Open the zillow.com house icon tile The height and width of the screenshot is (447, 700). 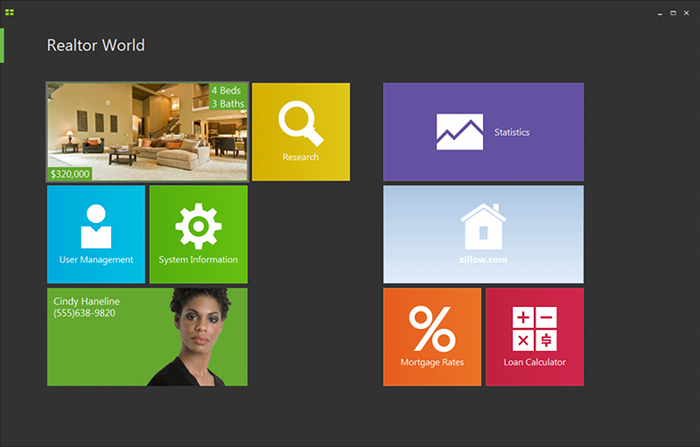coord(483,234)
